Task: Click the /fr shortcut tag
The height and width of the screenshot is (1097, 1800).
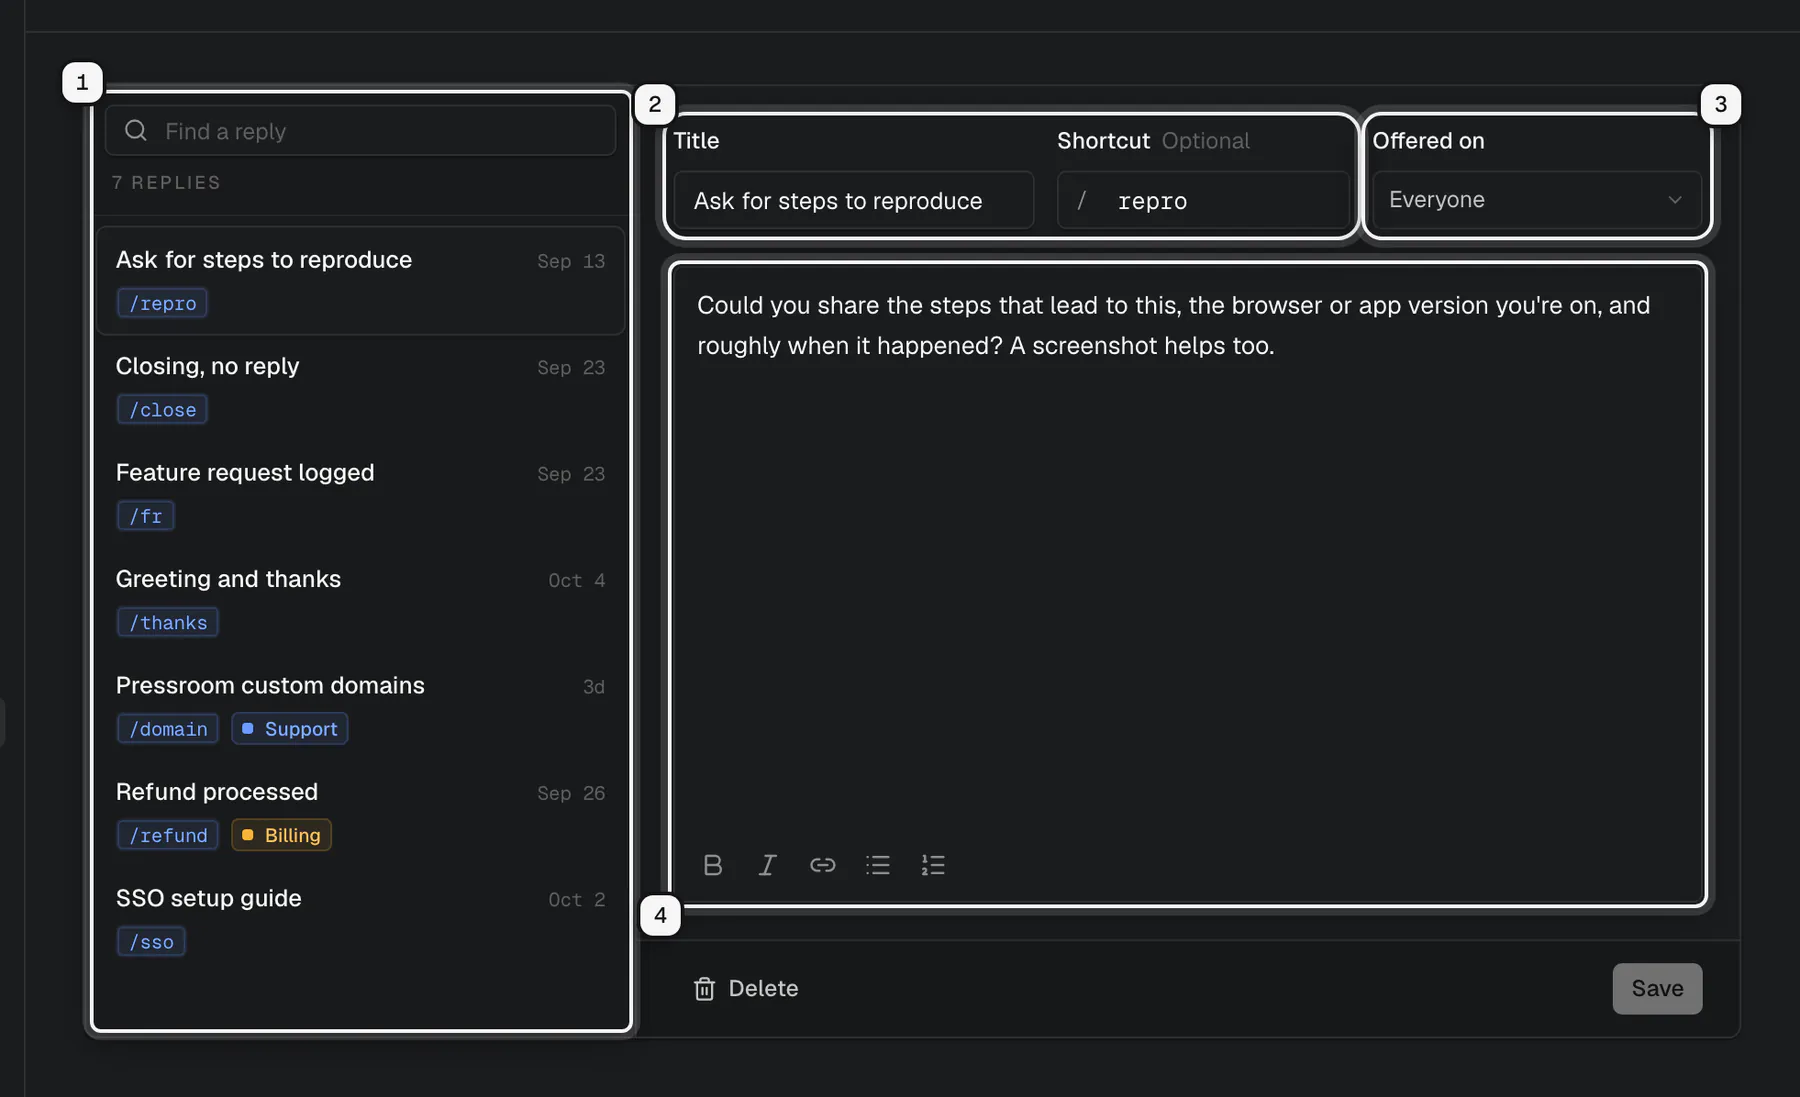Action: (145, 516)
